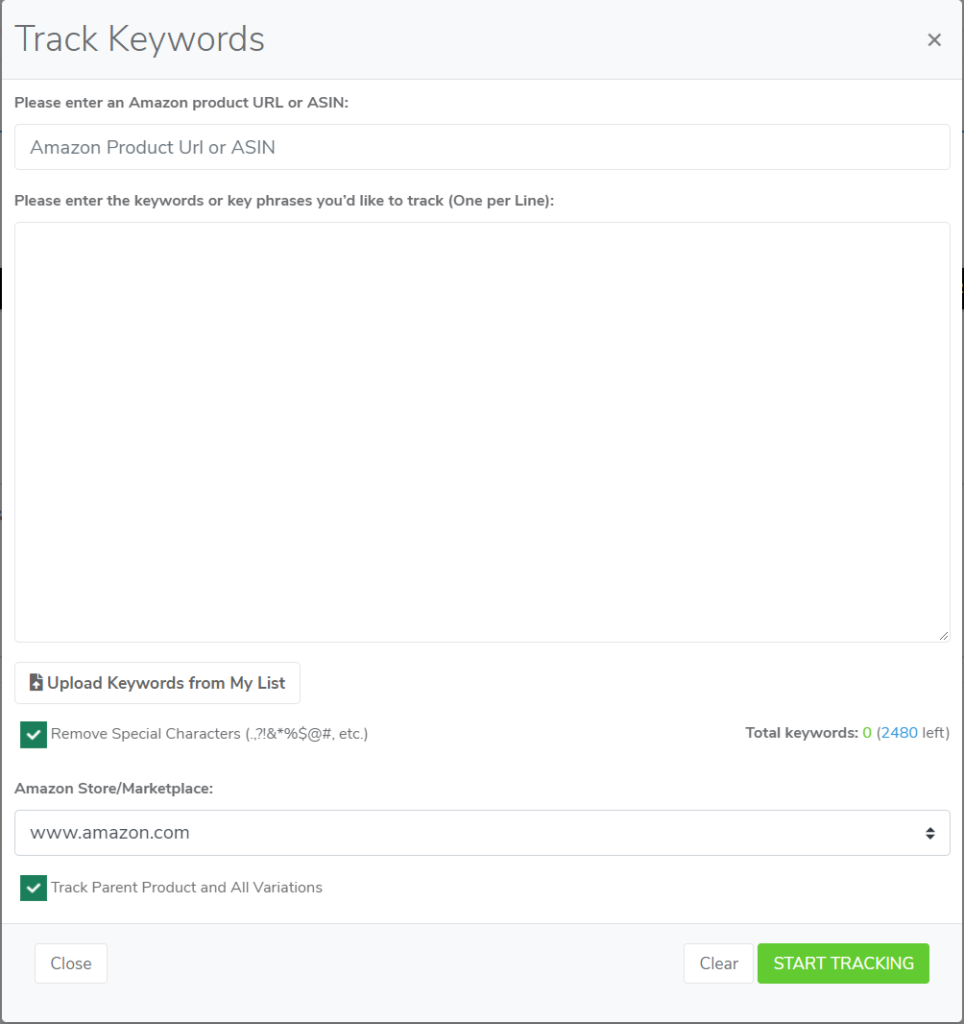Click the Amazon Store/Marketplace field label
This screenshot has width=964, height=1024.
tap(114, 788)
